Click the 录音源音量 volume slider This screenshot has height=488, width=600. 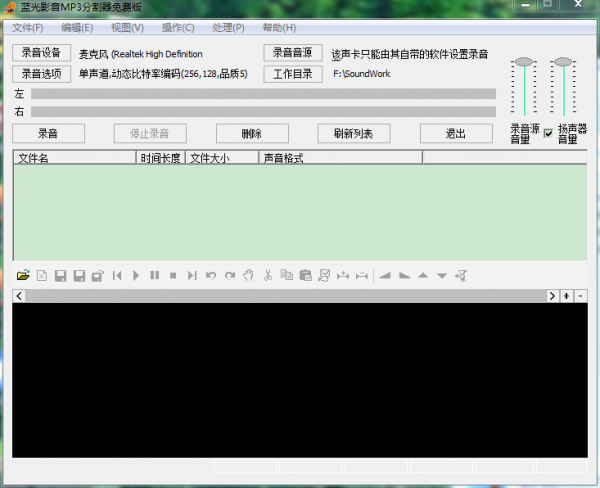pos(523,85)
